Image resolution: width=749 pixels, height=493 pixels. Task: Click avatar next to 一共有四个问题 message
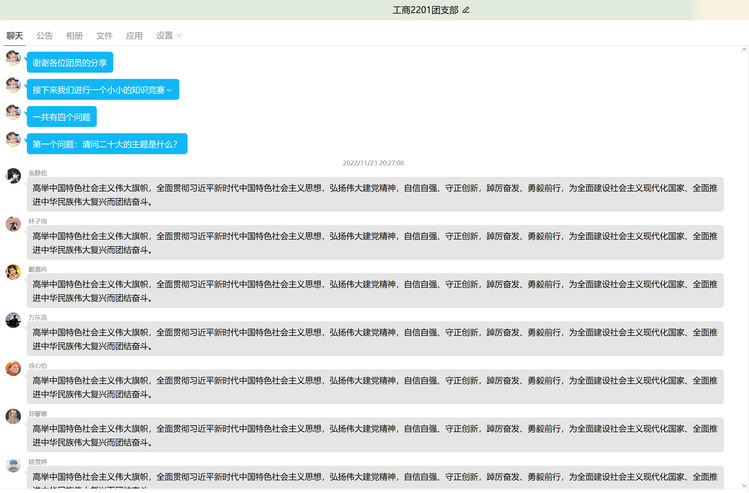[x=13, y=112]
